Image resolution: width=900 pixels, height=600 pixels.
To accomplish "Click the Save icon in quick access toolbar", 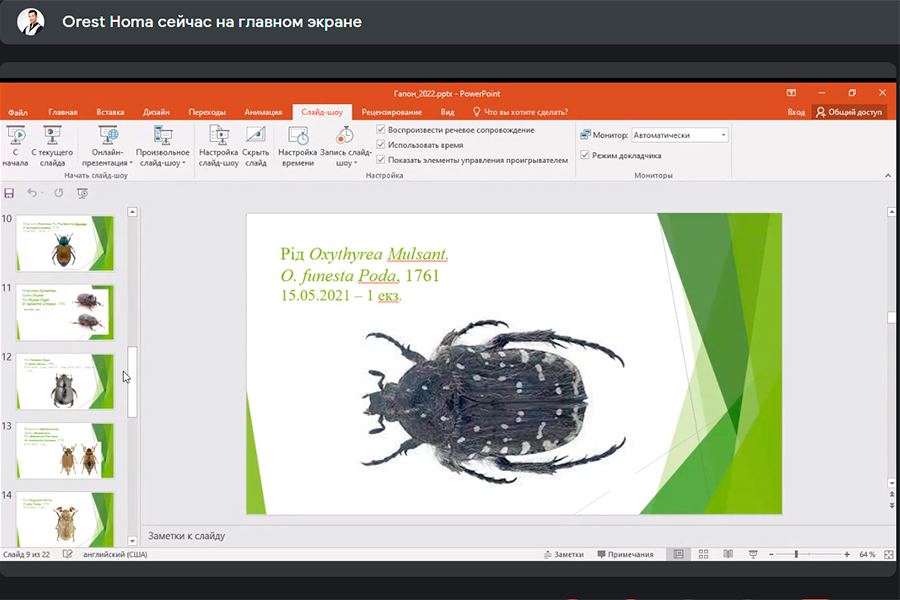I will pyautogui.click(x=10, y=193).
